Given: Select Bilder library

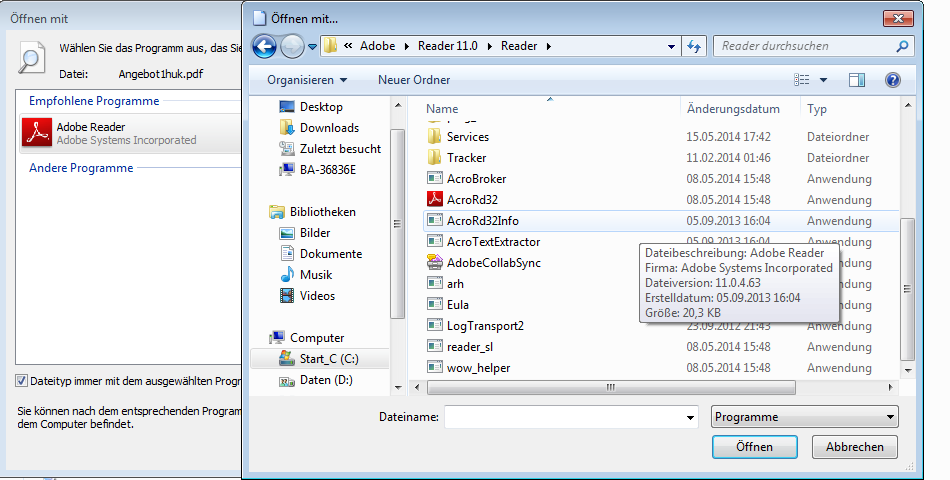Looking at the screenshot, I should (x=305, y=233).
